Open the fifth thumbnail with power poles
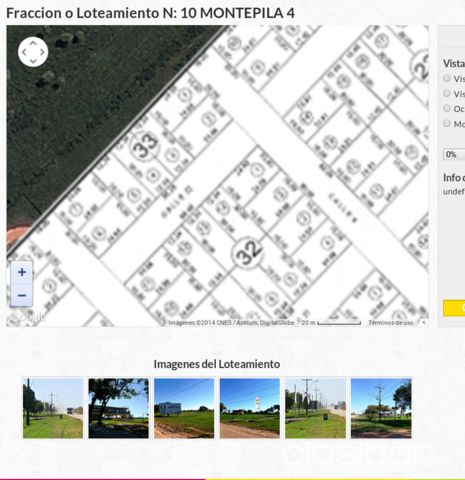 coord(315,408)
